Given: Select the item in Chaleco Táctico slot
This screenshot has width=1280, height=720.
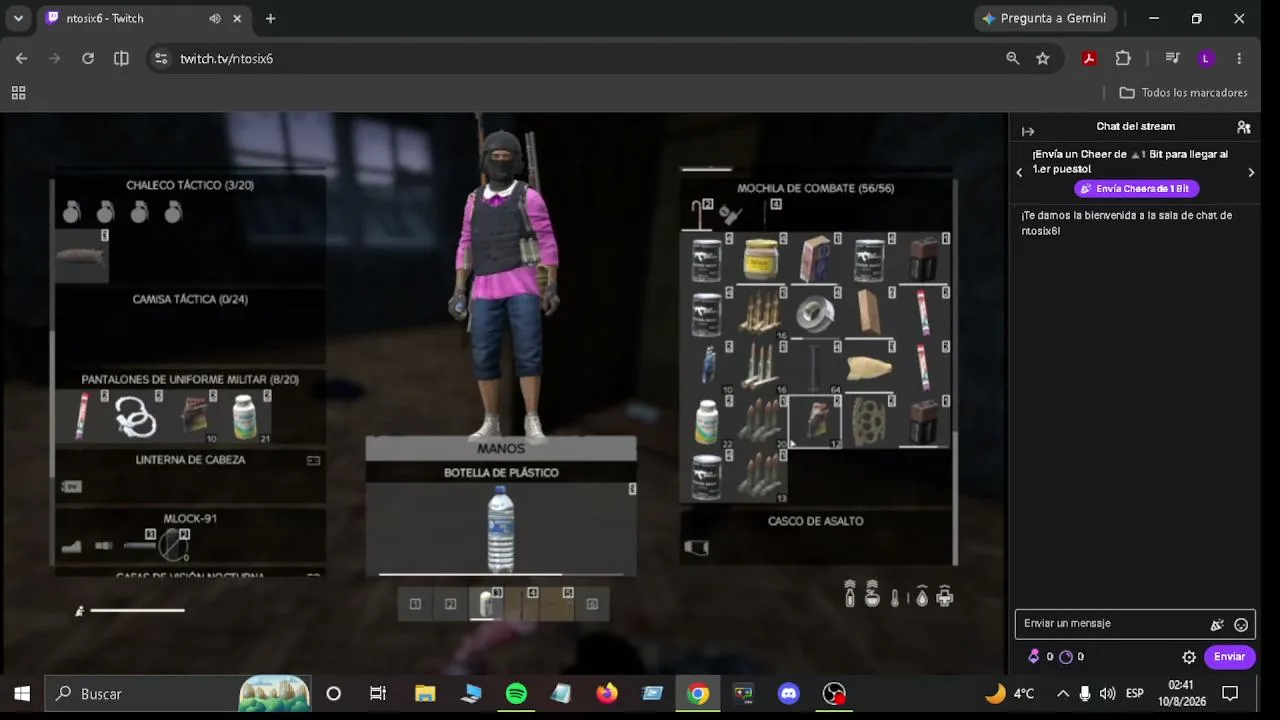Looking at the screenshot, I should tap(81, 255).
